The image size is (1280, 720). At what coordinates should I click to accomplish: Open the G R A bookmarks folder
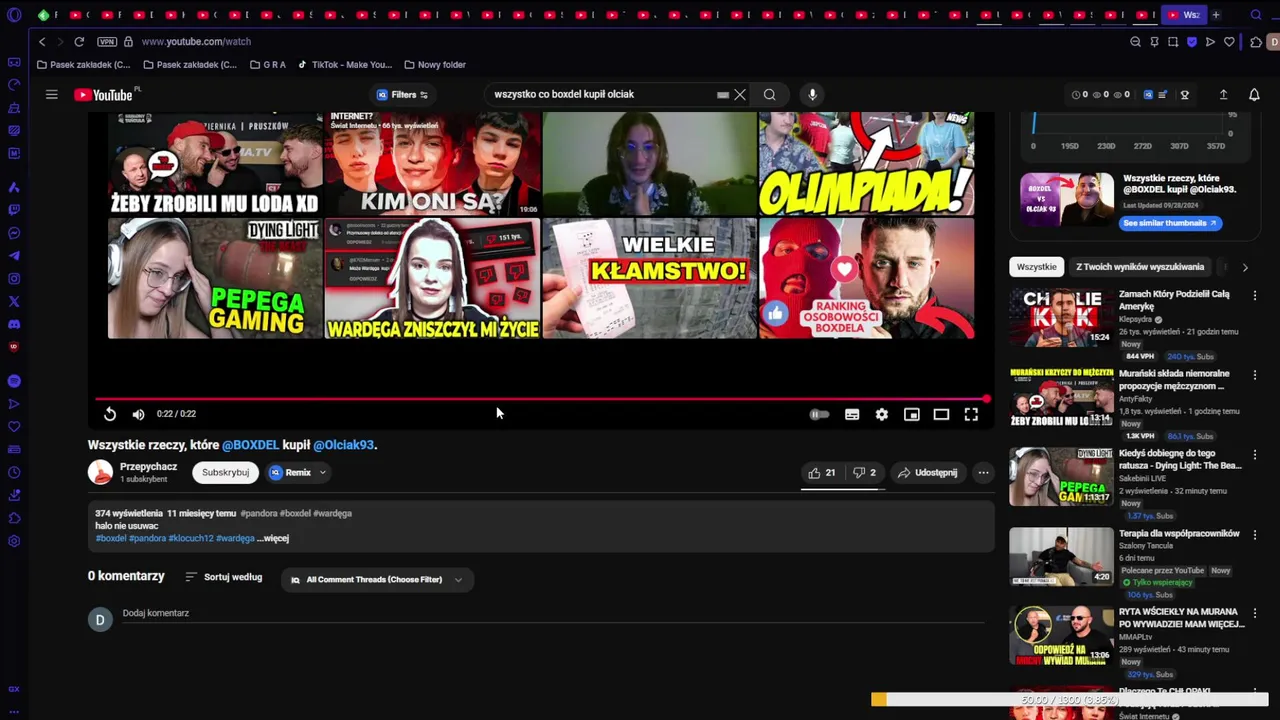click(268, 65)
